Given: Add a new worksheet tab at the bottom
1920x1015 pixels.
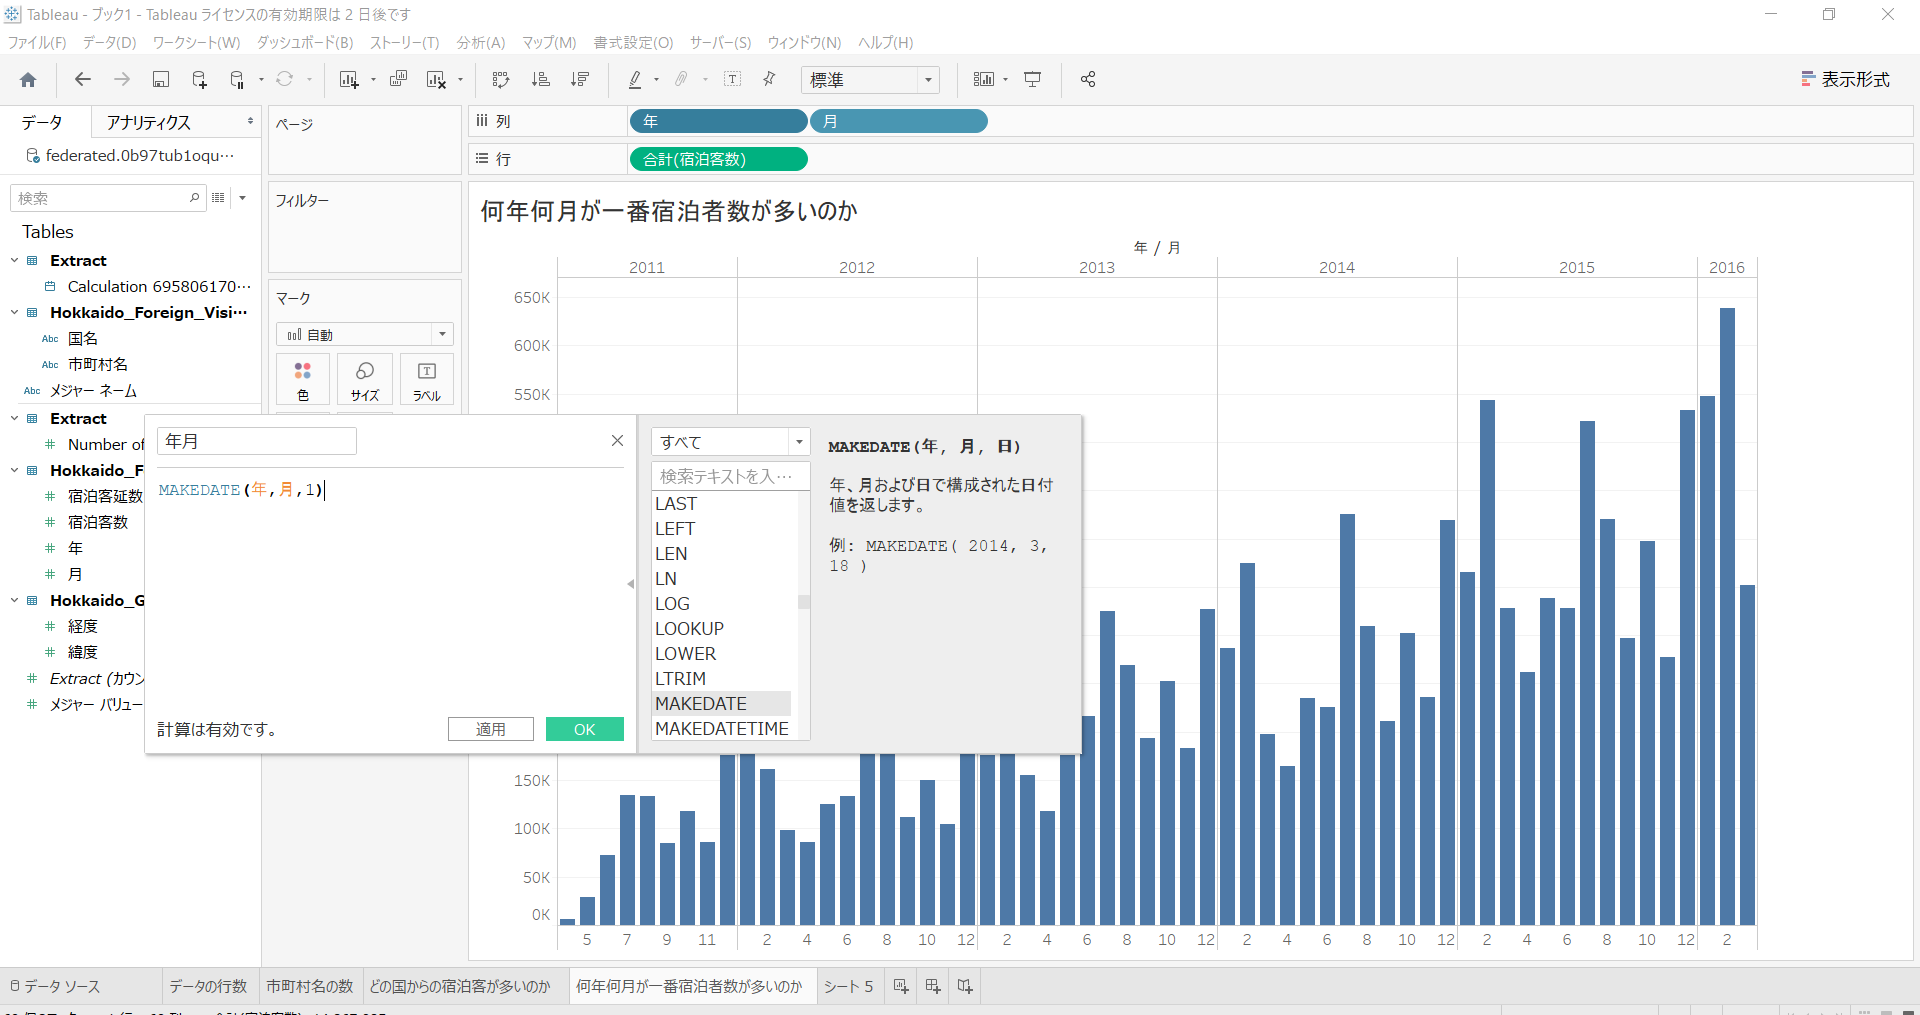Looking at the screenshot, I should [900, 987].
